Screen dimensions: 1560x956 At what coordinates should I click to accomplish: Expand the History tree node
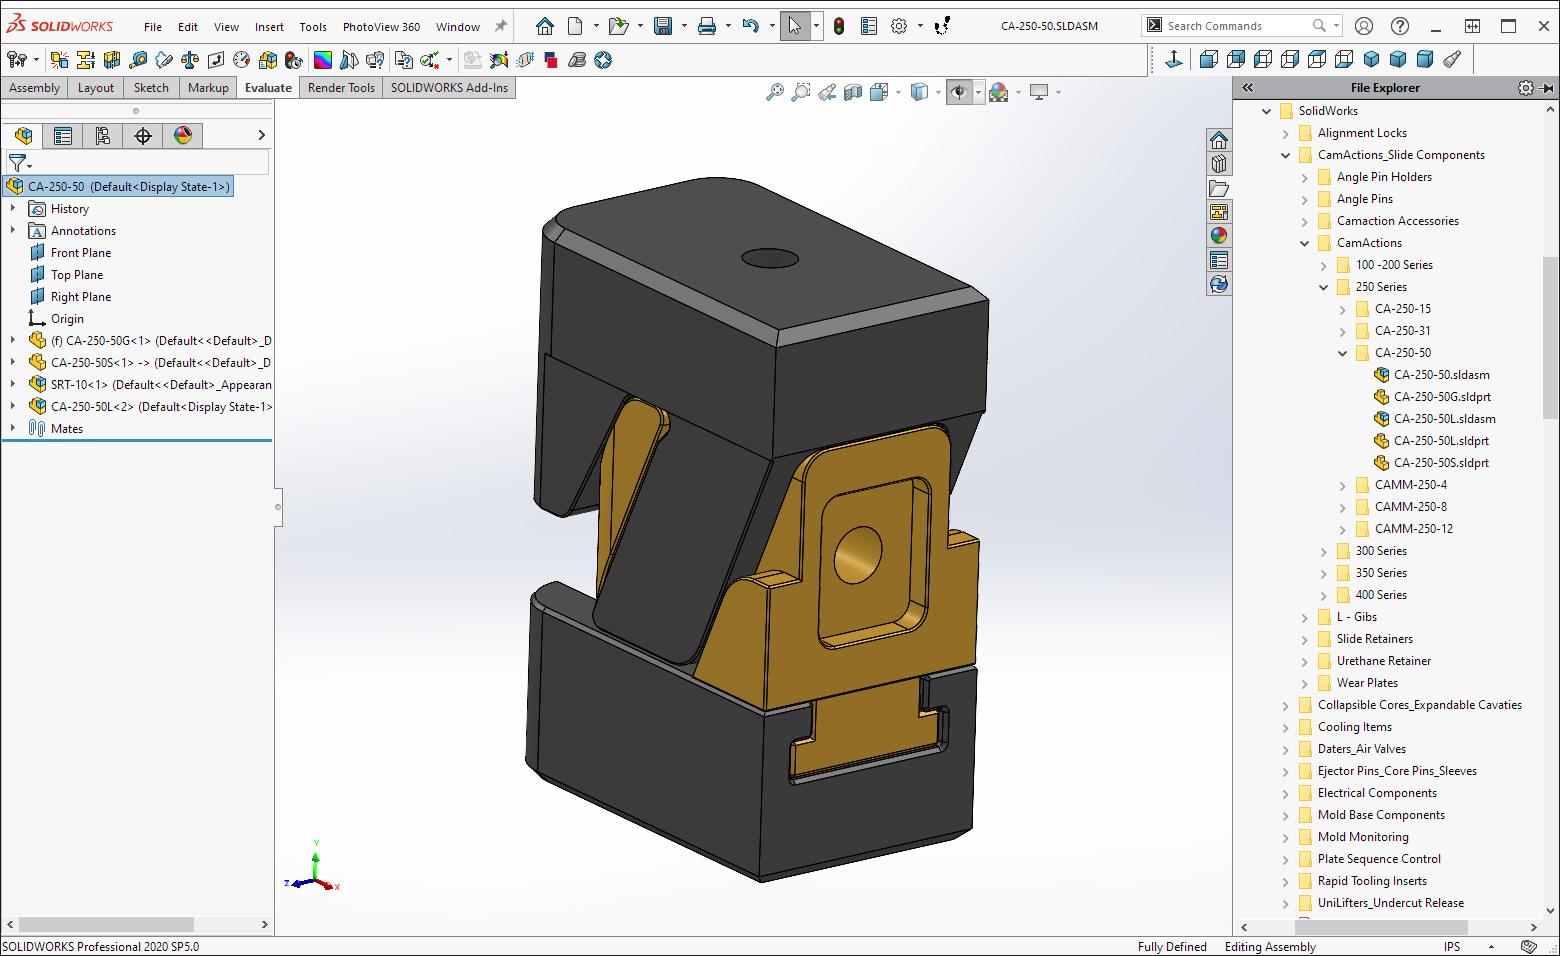[x=13, y=208]
